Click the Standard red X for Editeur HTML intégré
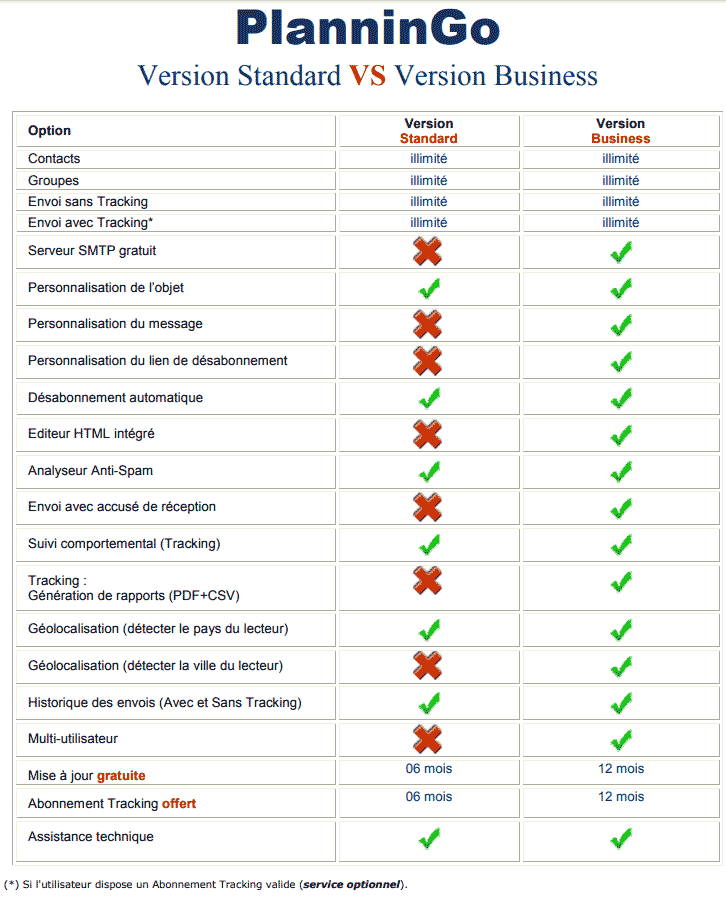Image resolution: width=726 pixels, height=898 pixels. (428, 434)
